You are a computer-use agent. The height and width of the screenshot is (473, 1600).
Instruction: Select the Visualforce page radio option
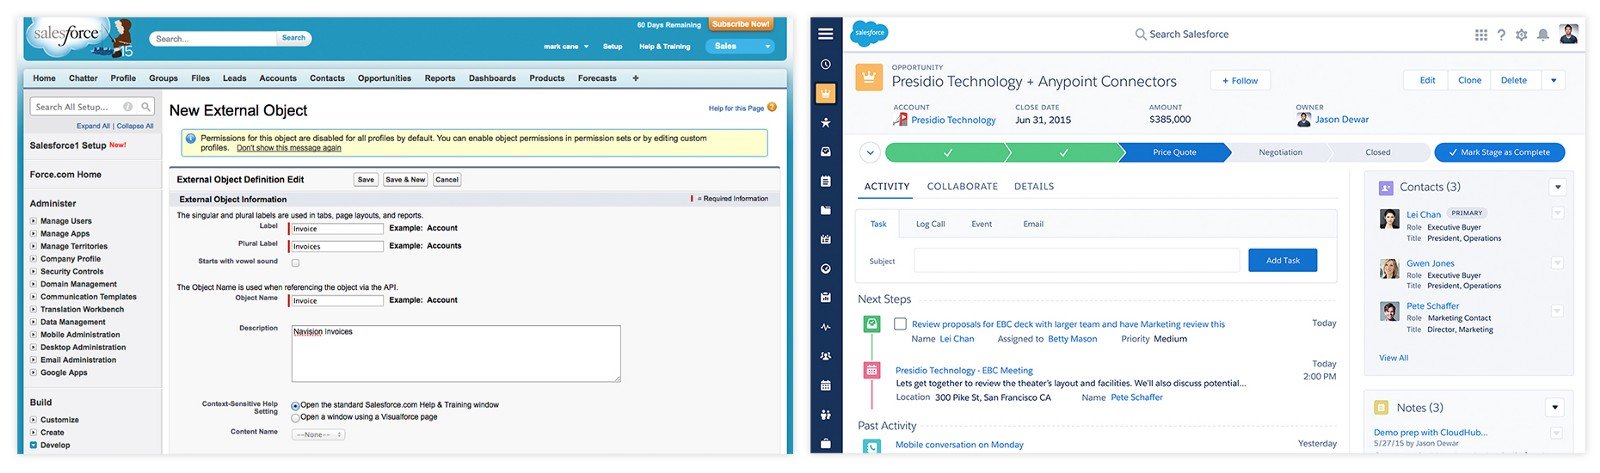pyautogui.click(x=295, y=417)
